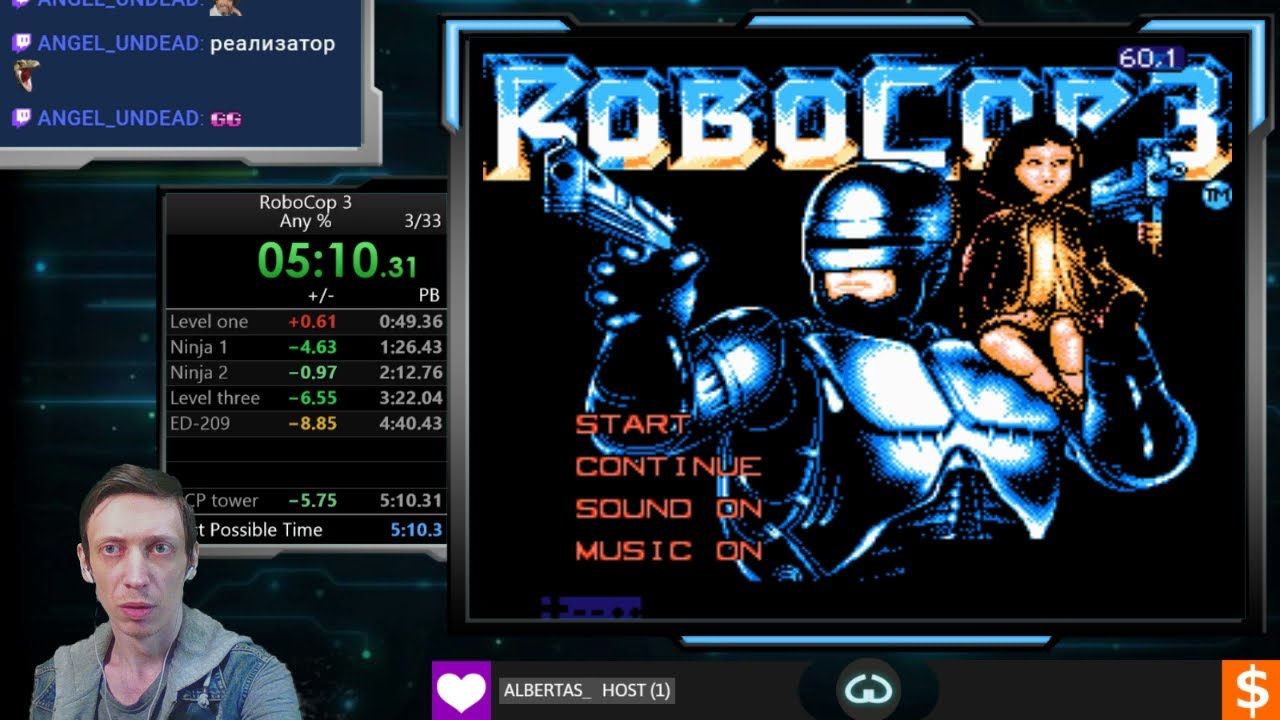The image size is (1280, 720).
Task: Click the 'Ninja 1' split name
Action: [x=199, y=347]
